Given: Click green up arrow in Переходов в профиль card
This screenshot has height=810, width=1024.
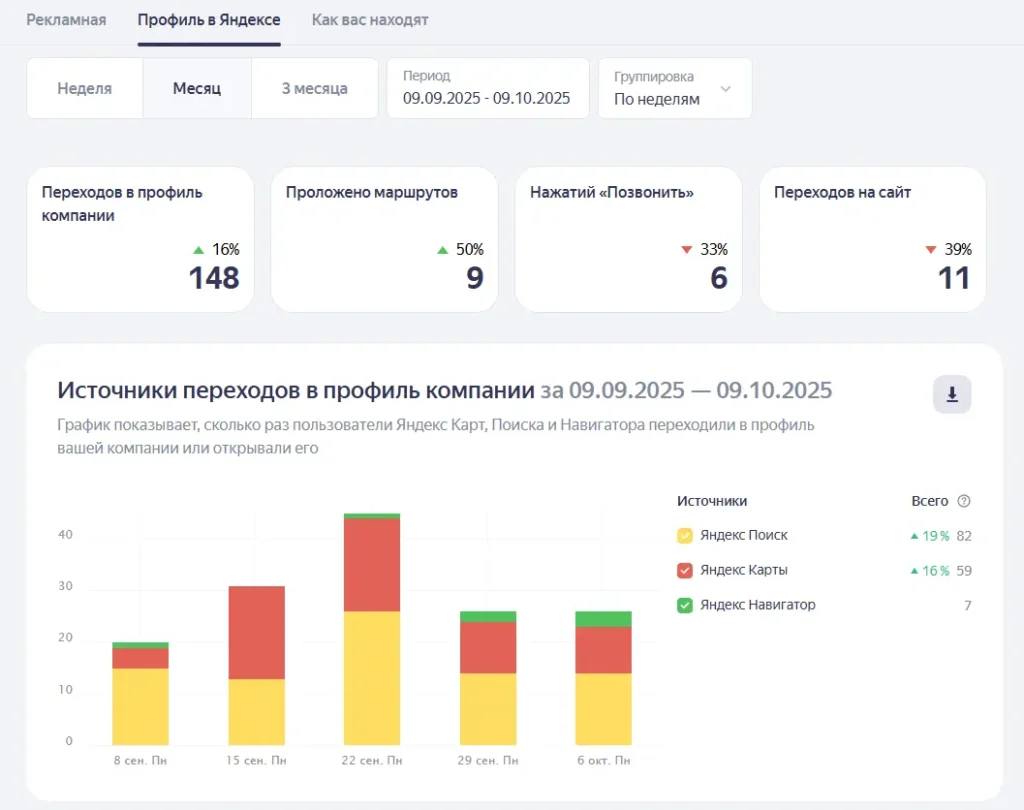Looking at the screenshot, I should (x=198, y=250).
